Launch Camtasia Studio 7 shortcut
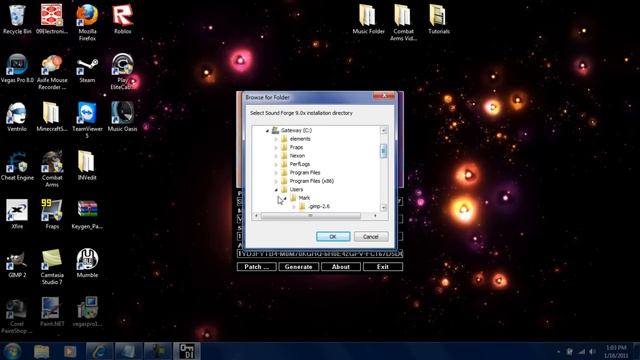The image size is (640, 360). [52, 267]
